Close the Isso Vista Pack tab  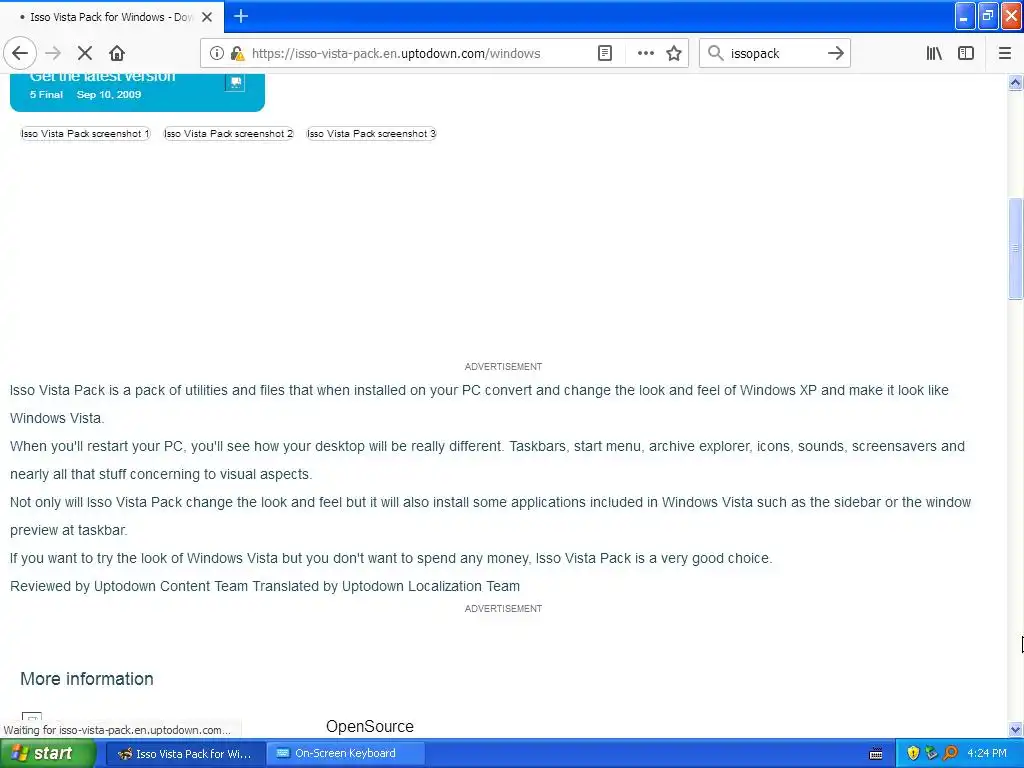207,17
